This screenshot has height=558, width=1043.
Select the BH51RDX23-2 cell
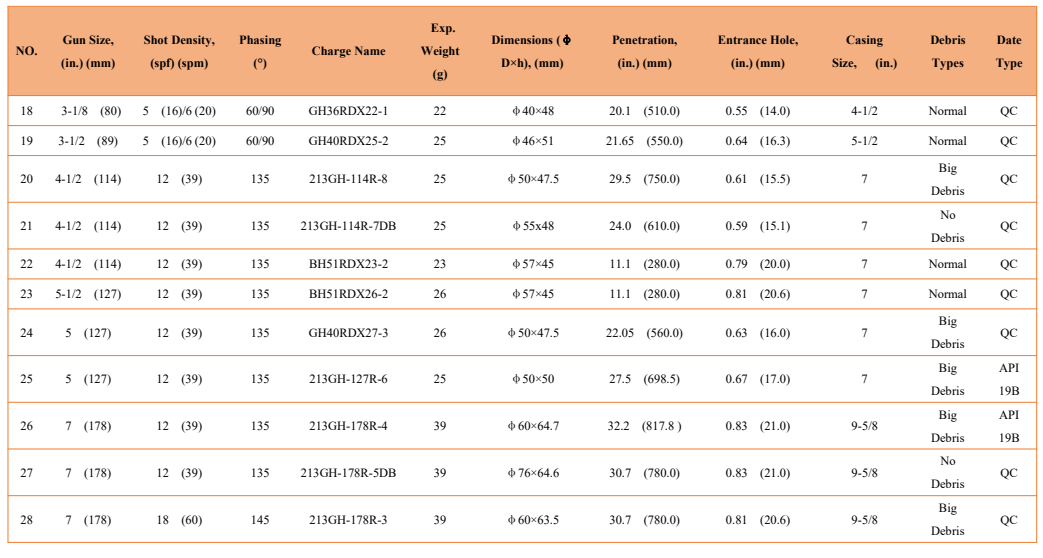[348, 264]
